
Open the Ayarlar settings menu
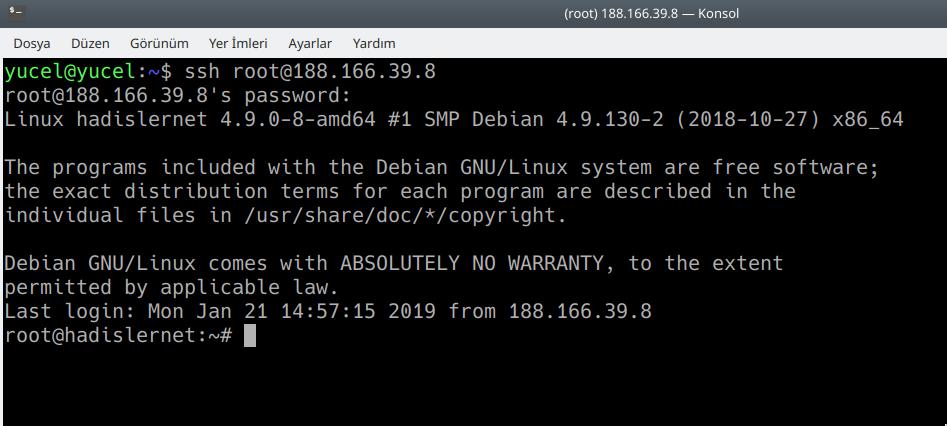(x=310, y=43)
